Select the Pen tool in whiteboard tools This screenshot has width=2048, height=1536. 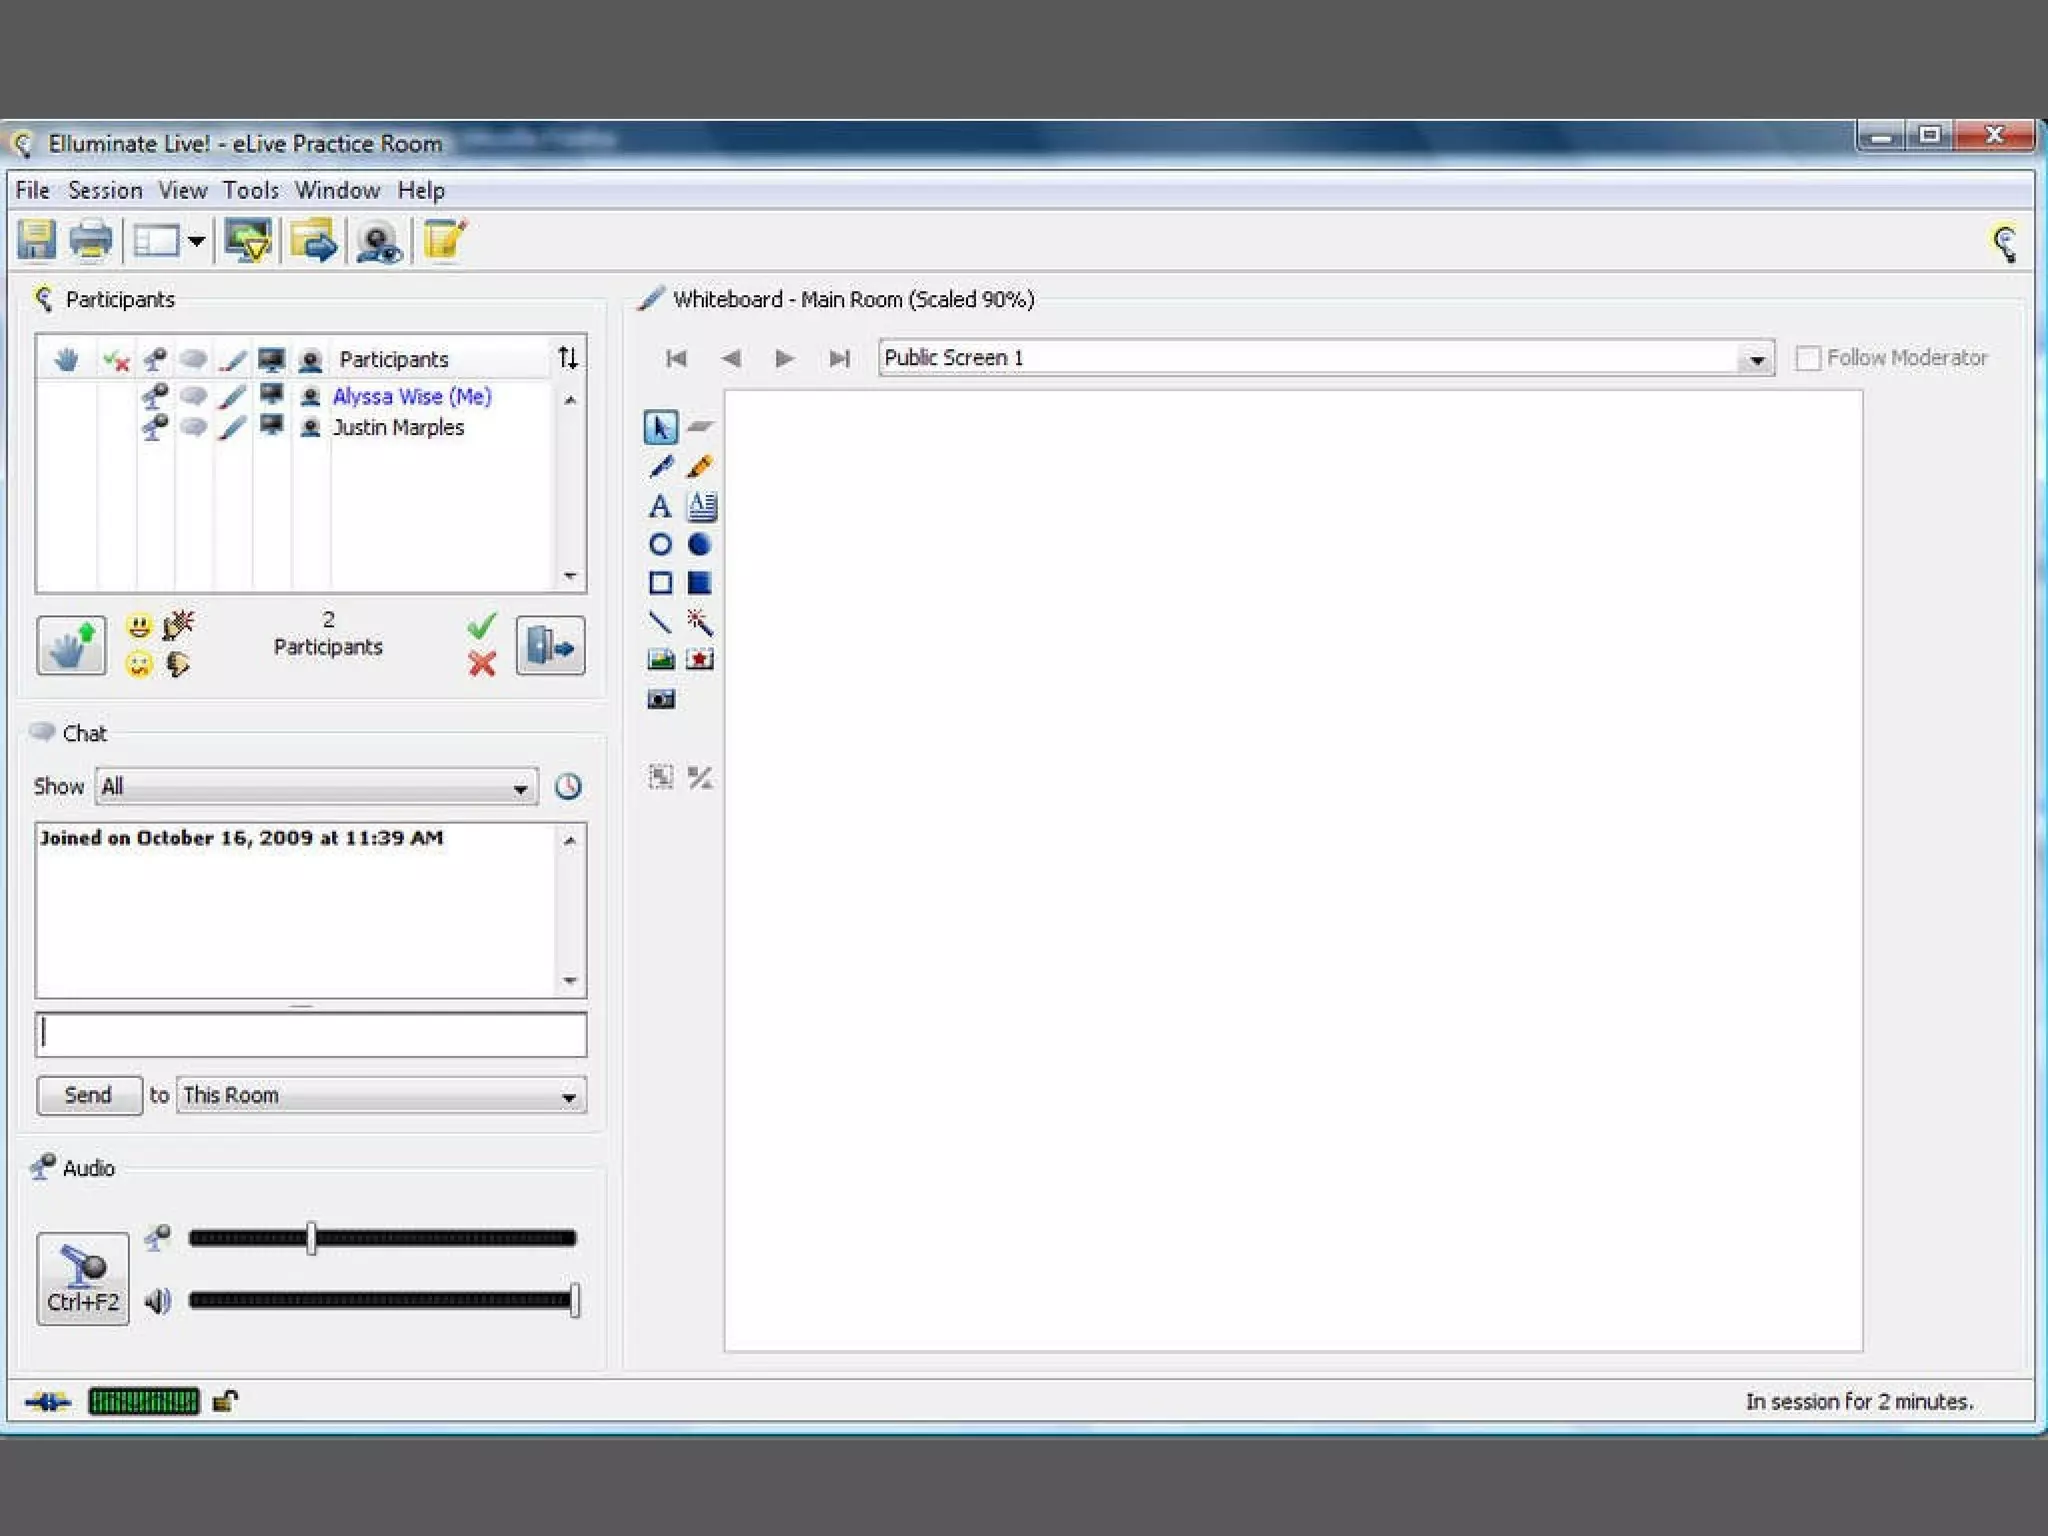(x=660, y=467)
